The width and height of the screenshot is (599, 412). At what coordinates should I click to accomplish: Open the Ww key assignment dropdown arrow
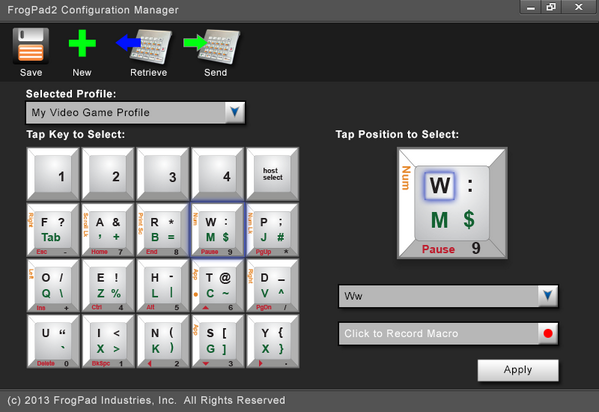548,295
